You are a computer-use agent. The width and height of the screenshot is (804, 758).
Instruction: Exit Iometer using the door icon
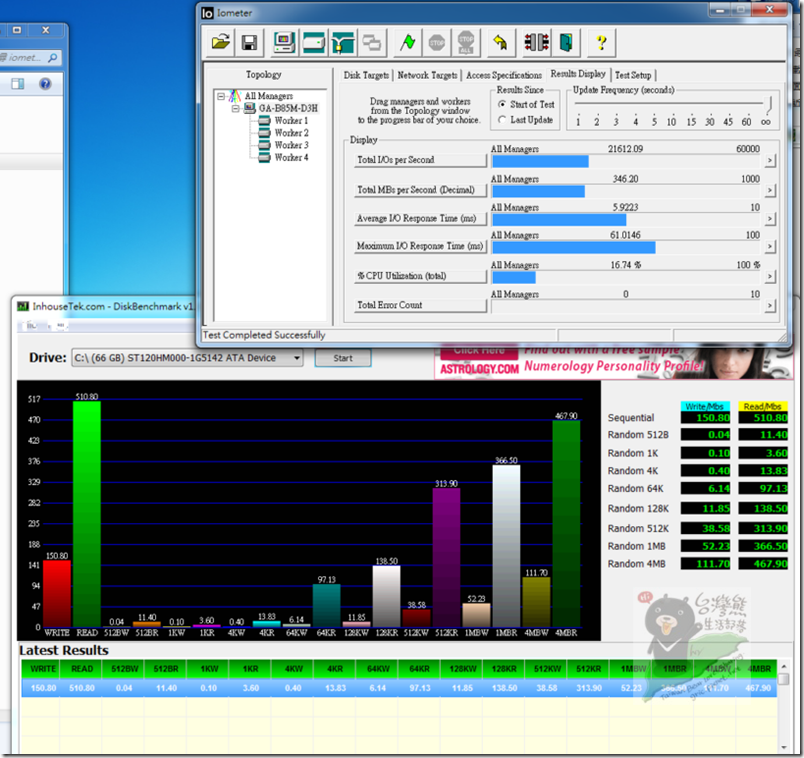tap(566, 42)
